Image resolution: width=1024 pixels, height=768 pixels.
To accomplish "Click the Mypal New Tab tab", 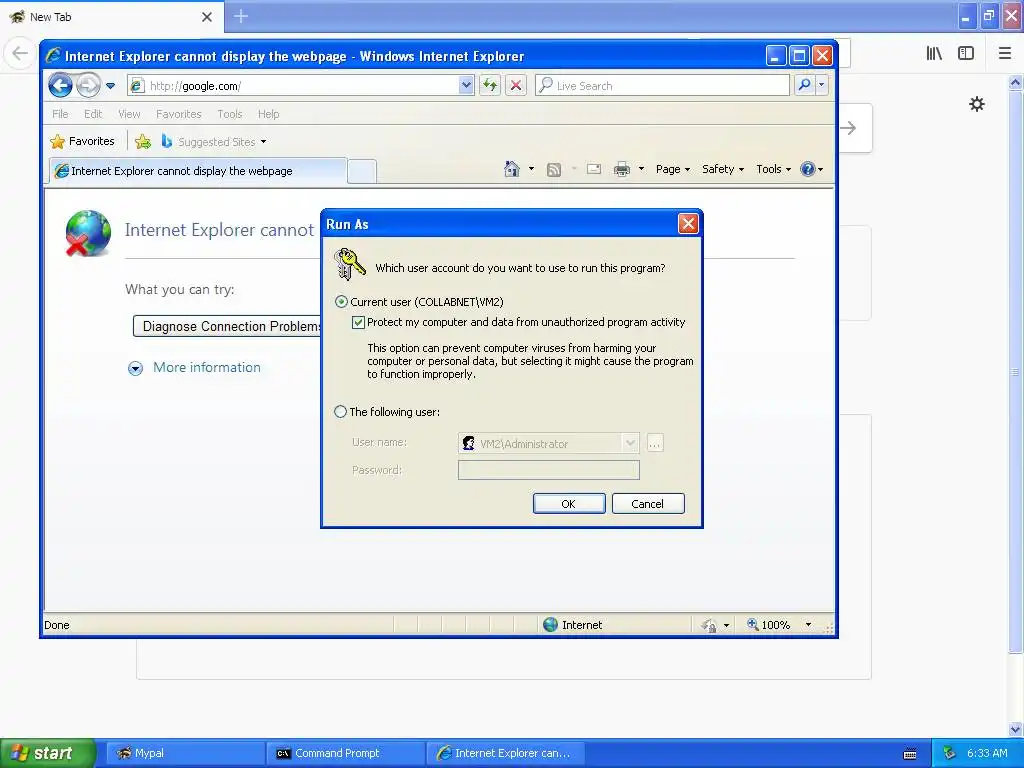I will tap(111, 16).
